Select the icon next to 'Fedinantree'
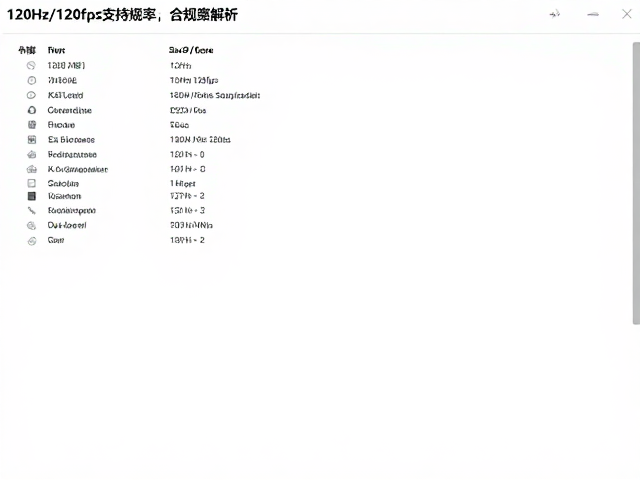Screen dimensions: 640x480 coord(32,155)
